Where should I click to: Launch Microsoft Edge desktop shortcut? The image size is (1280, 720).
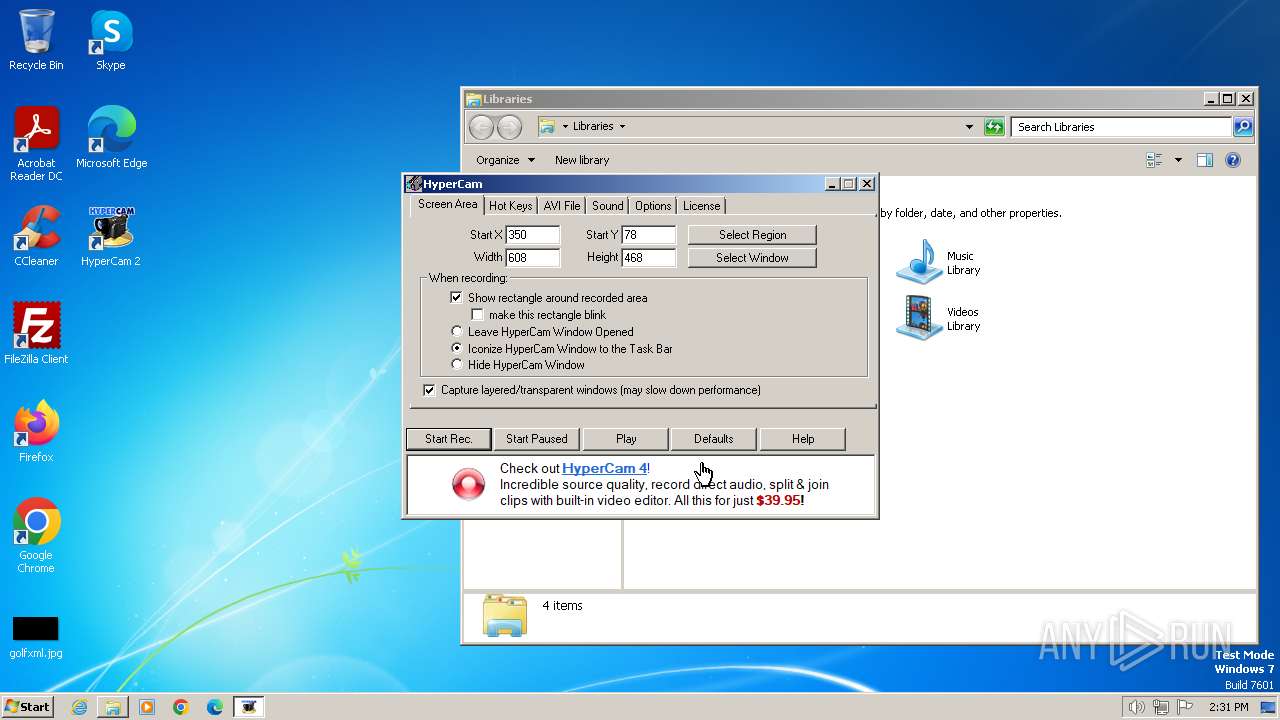[x=111, y=138]
